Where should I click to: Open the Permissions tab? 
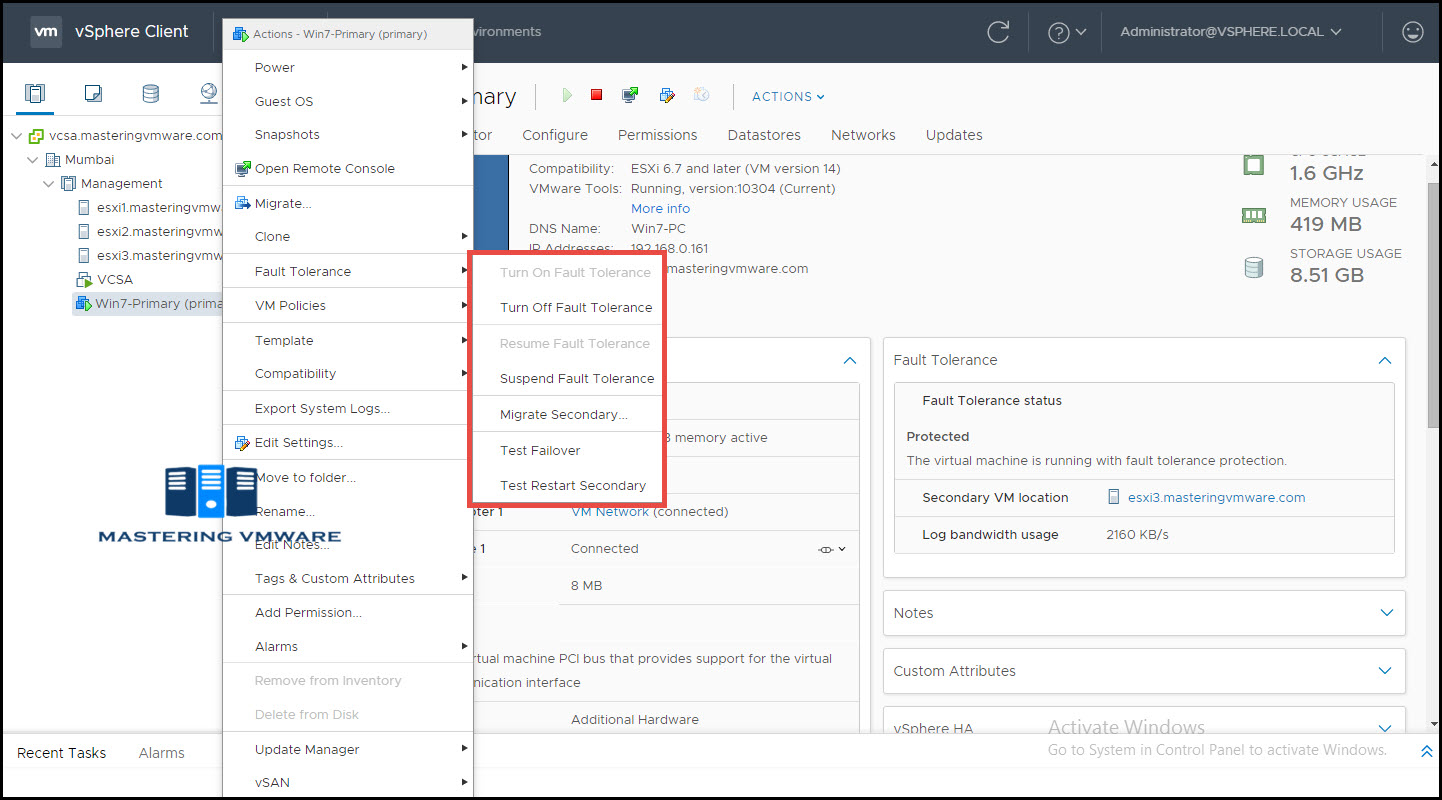[657, 135]
